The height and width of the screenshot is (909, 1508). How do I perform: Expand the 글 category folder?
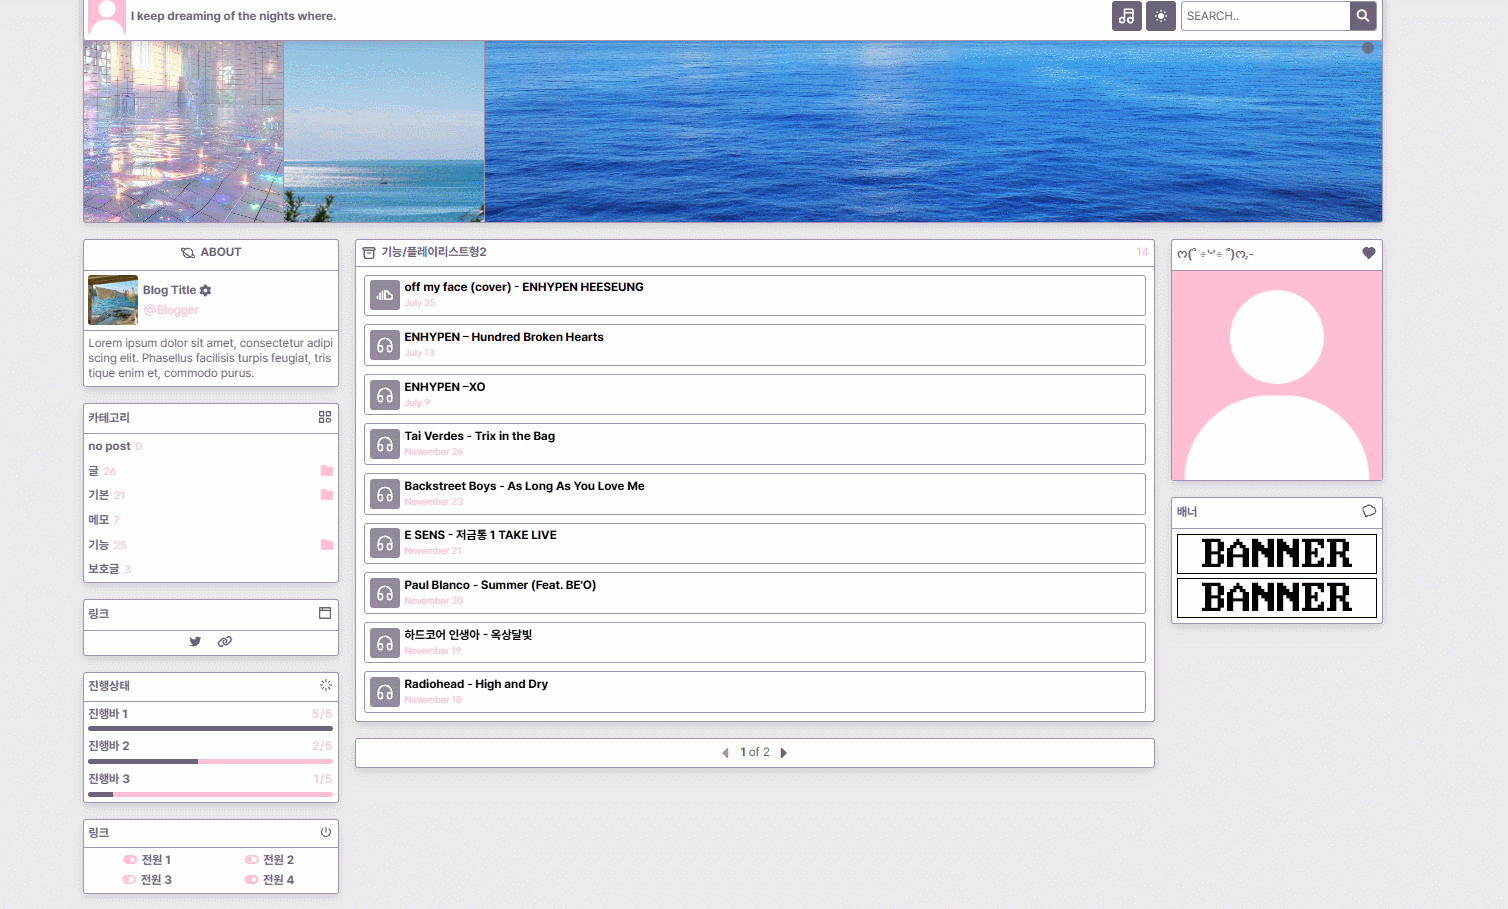point(326,471)
